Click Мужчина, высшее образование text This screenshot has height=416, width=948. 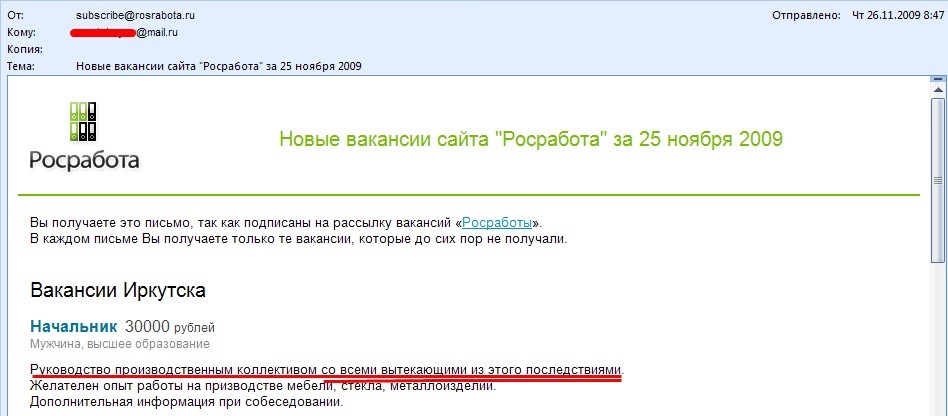120,344
